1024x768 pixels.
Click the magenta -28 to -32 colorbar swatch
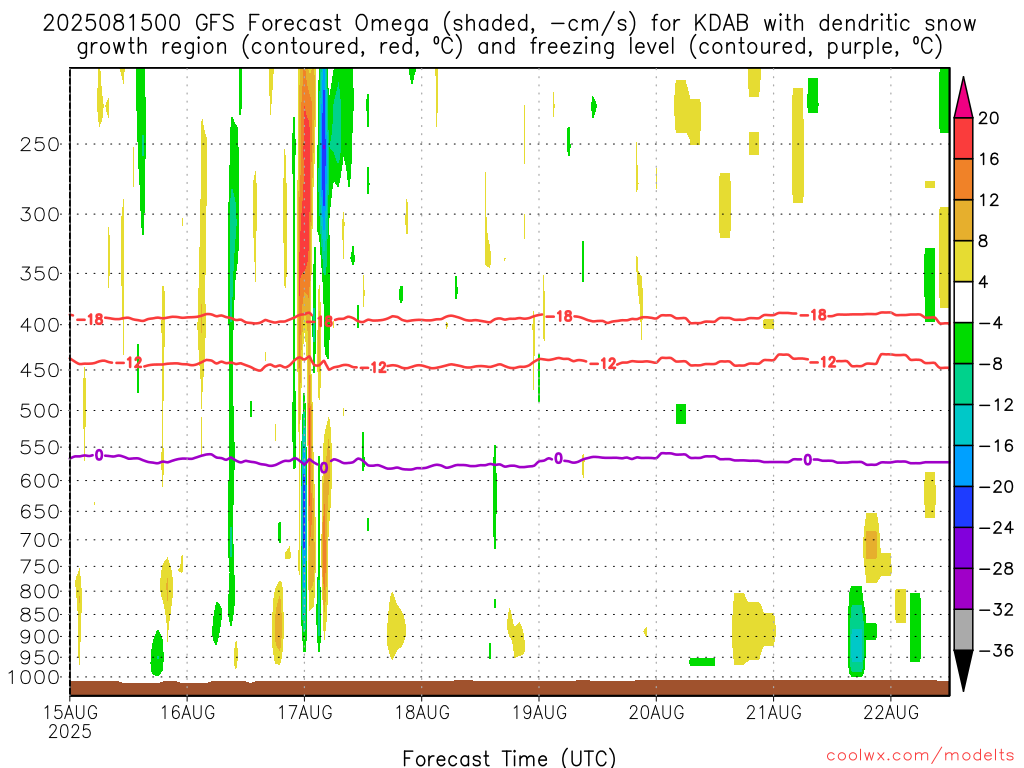click(963, 589)
